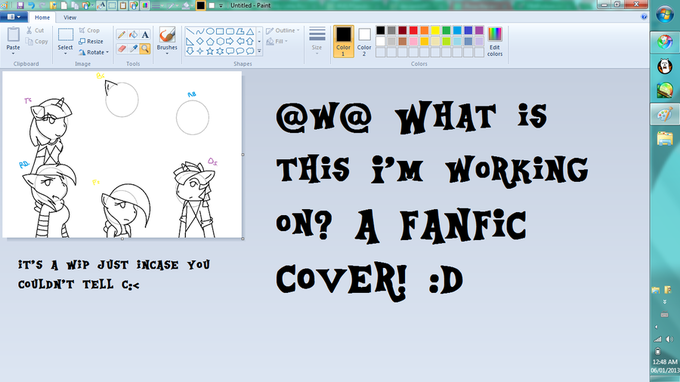Choose the Triangle shape
Image resolution: width=680 pixels, height=382 pixels.
pyautogui.click(x=250, y=31)
